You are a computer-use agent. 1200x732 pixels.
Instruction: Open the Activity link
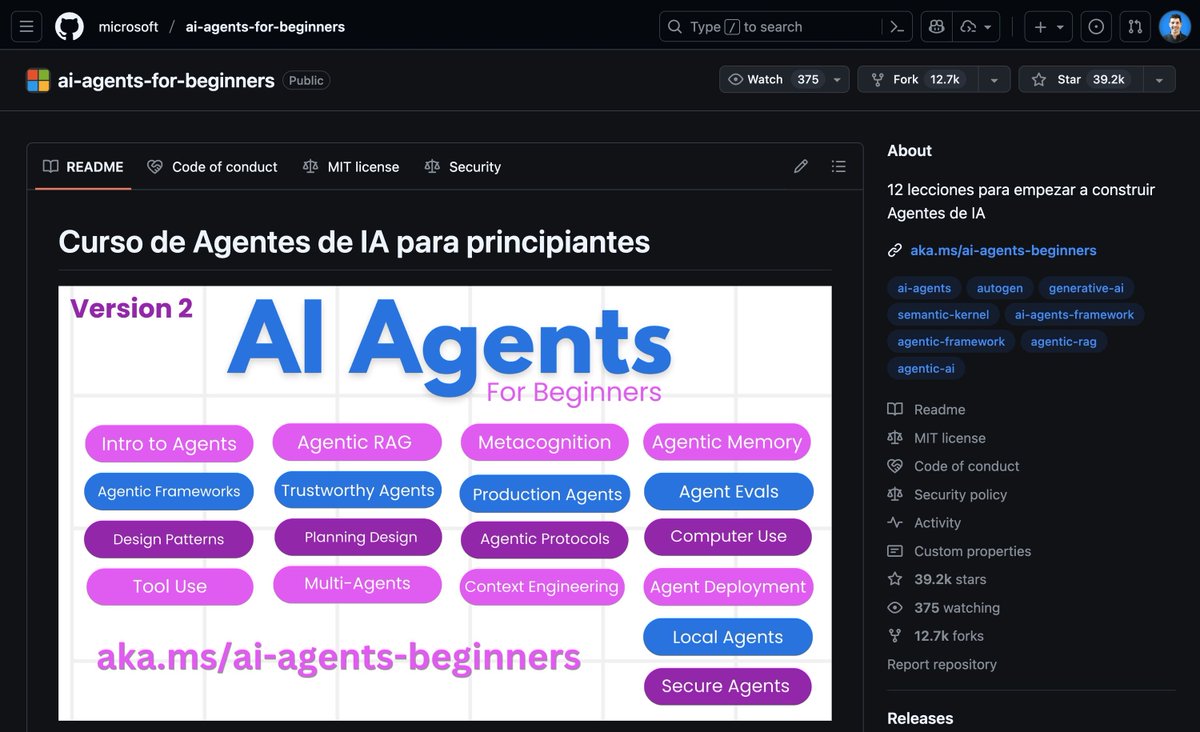click(925, 523)
